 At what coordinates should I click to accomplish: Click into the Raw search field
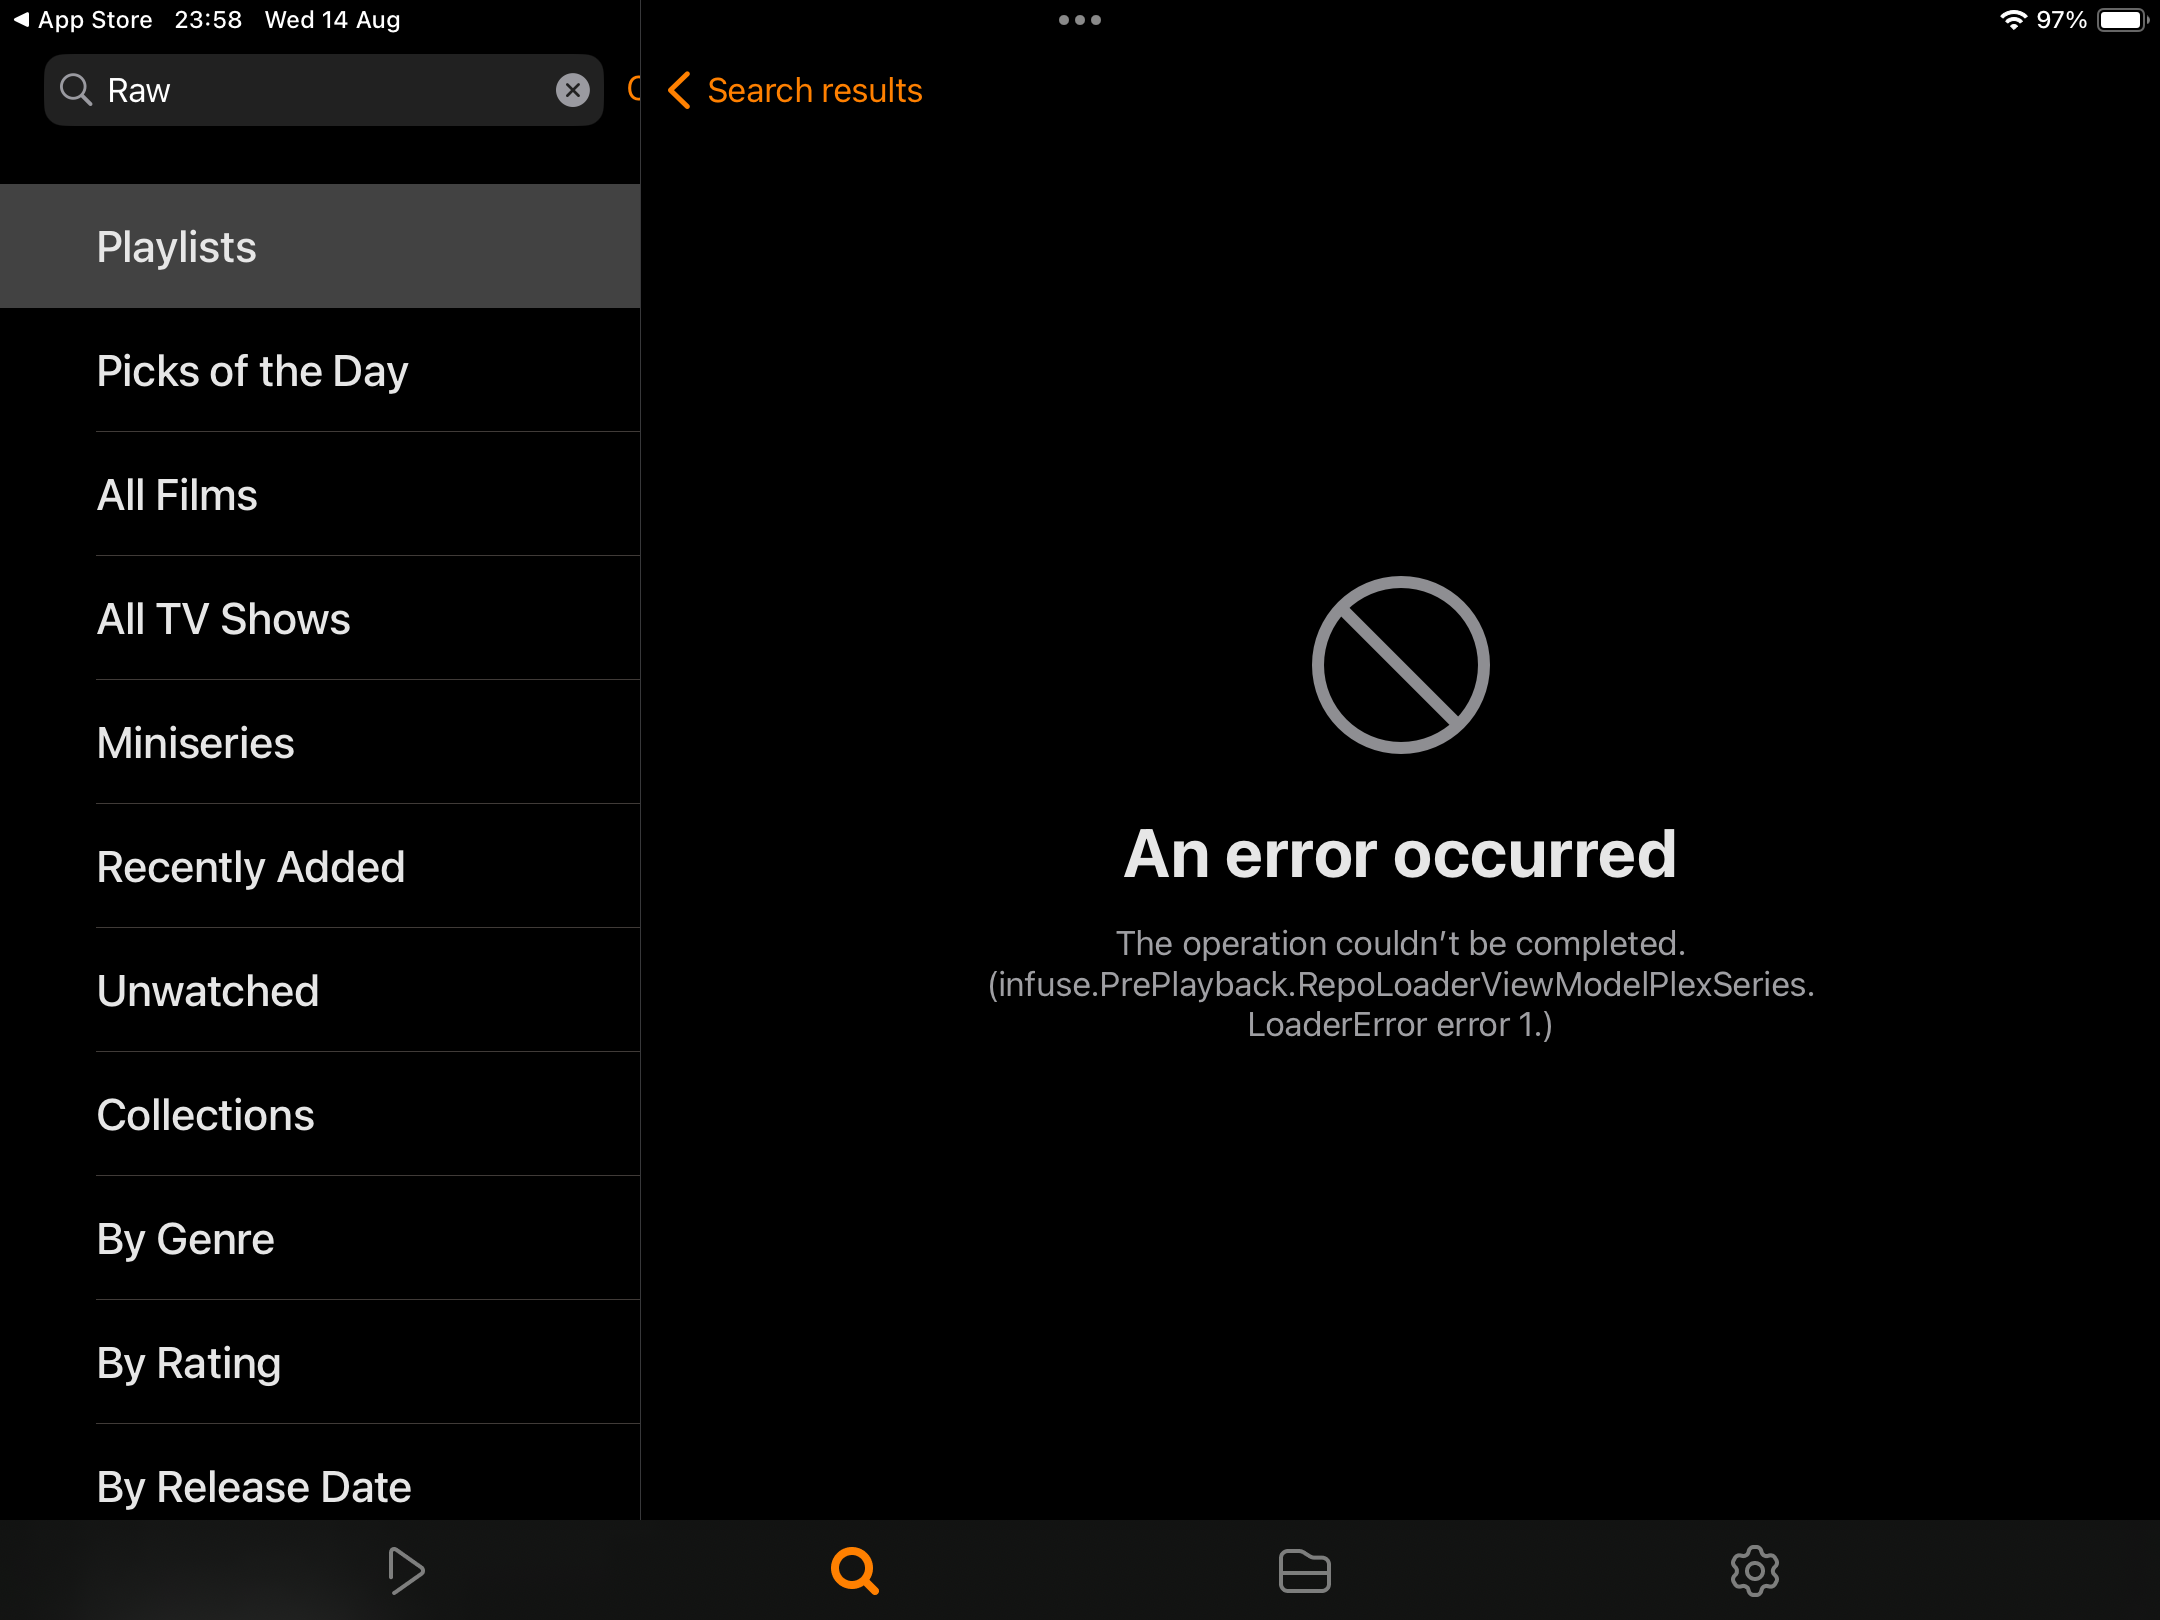(320, 90)
